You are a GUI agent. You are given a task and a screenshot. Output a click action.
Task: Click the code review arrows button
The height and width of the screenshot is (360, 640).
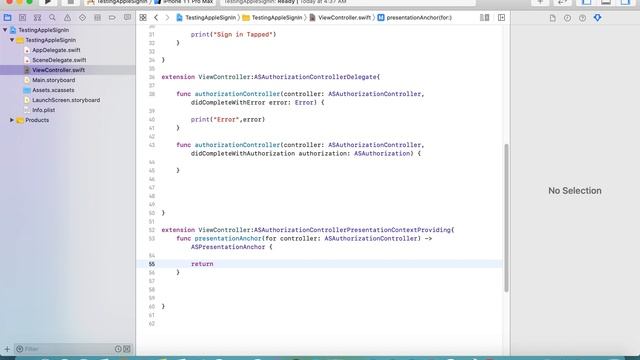point(562,2)
